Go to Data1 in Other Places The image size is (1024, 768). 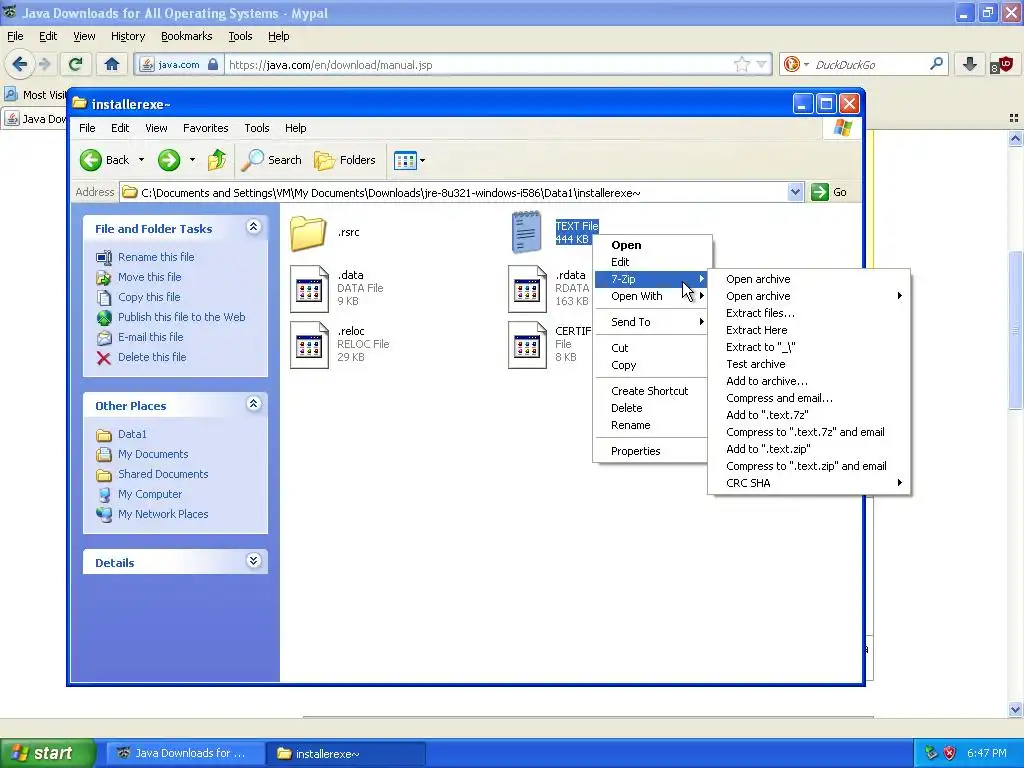132,434
